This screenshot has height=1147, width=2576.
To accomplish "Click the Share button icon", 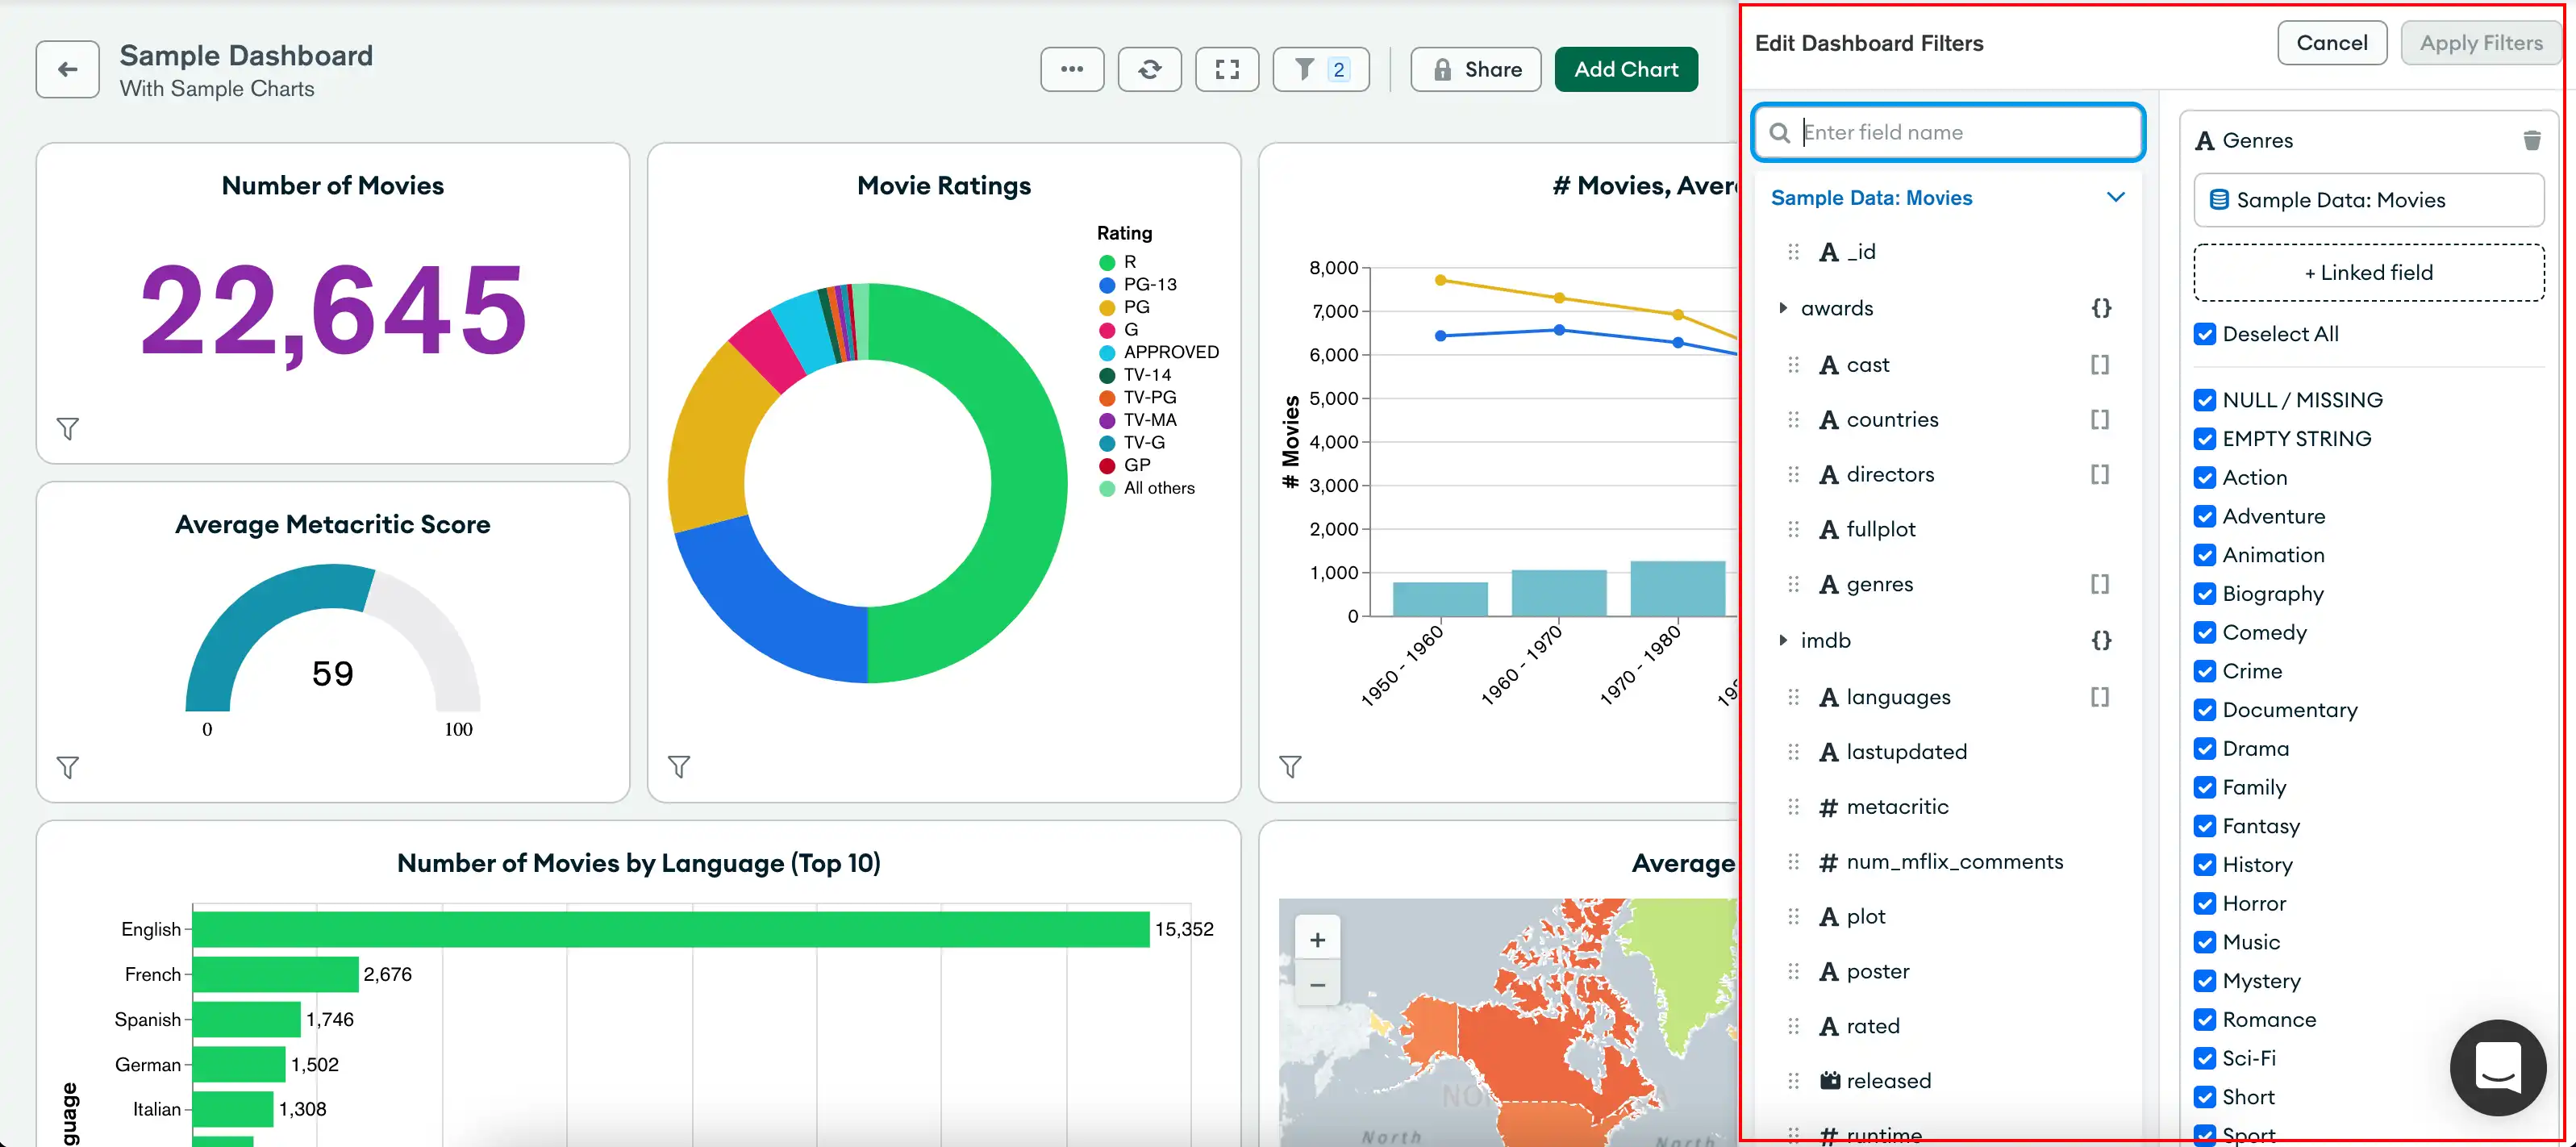I will (x=1439, y=69).
